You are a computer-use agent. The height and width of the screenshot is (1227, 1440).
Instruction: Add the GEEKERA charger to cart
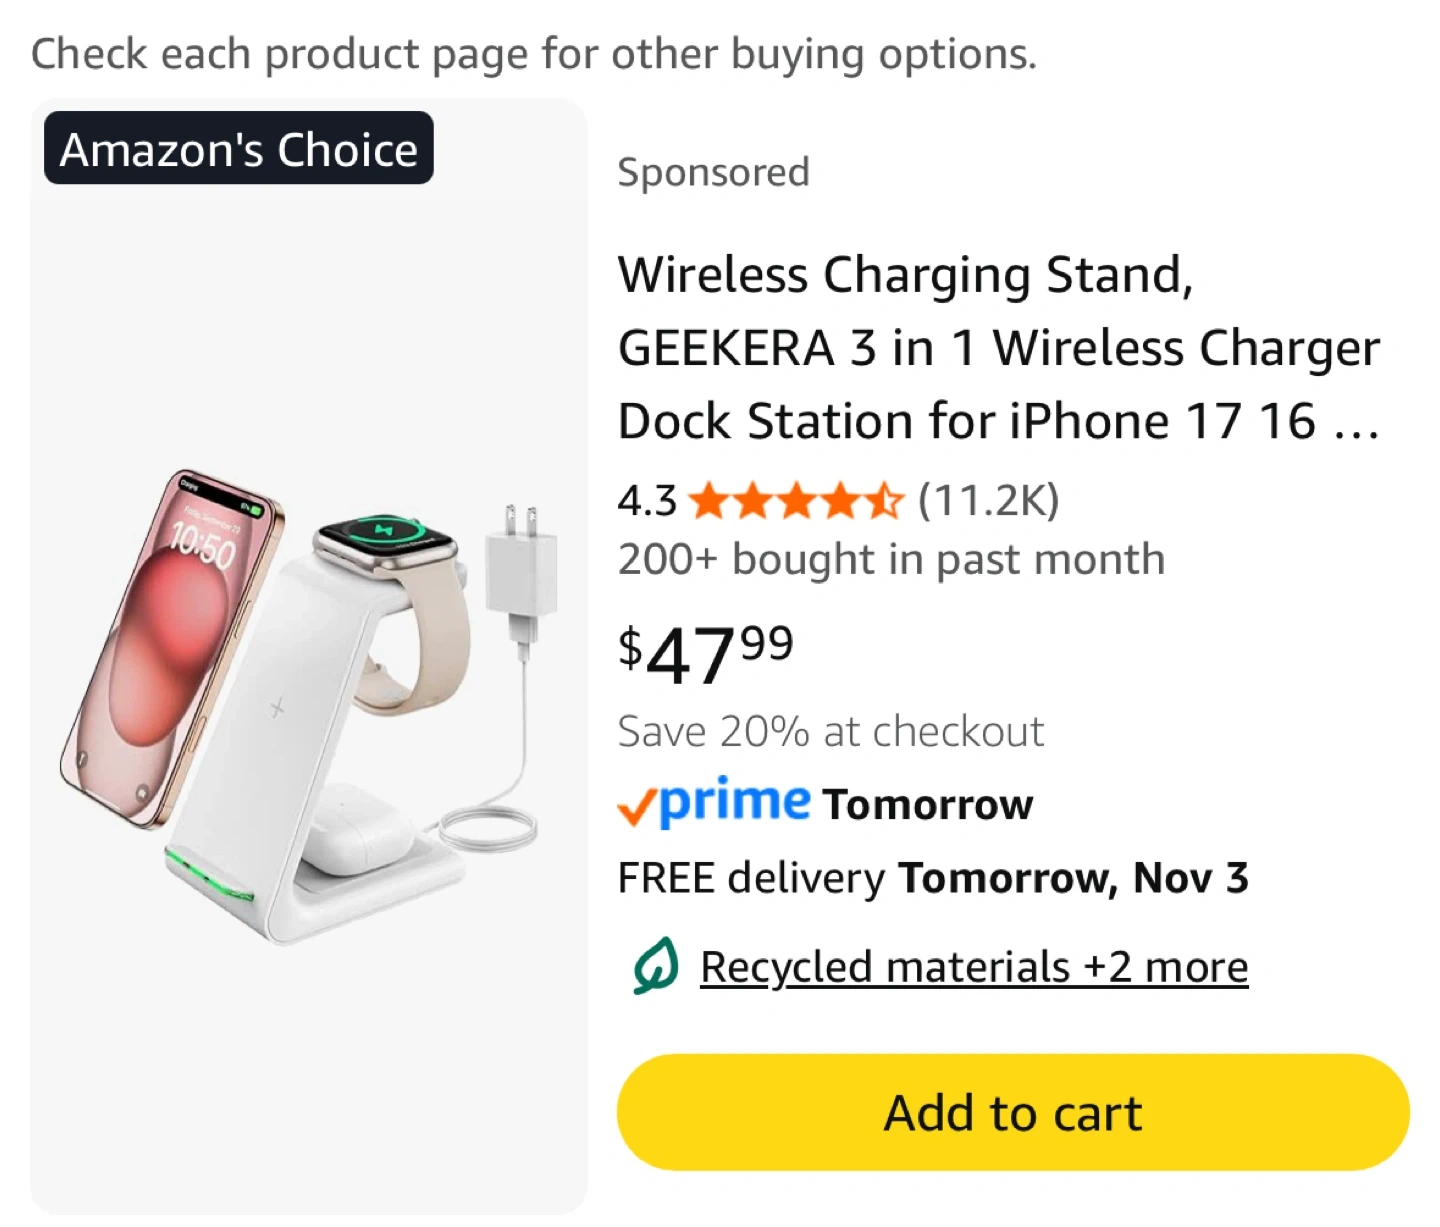(1012, 1112)
